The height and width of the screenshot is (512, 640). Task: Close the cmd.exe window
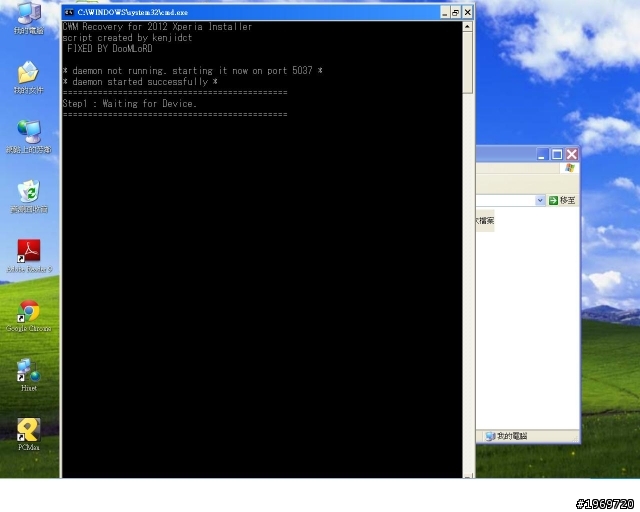[467, 13]
